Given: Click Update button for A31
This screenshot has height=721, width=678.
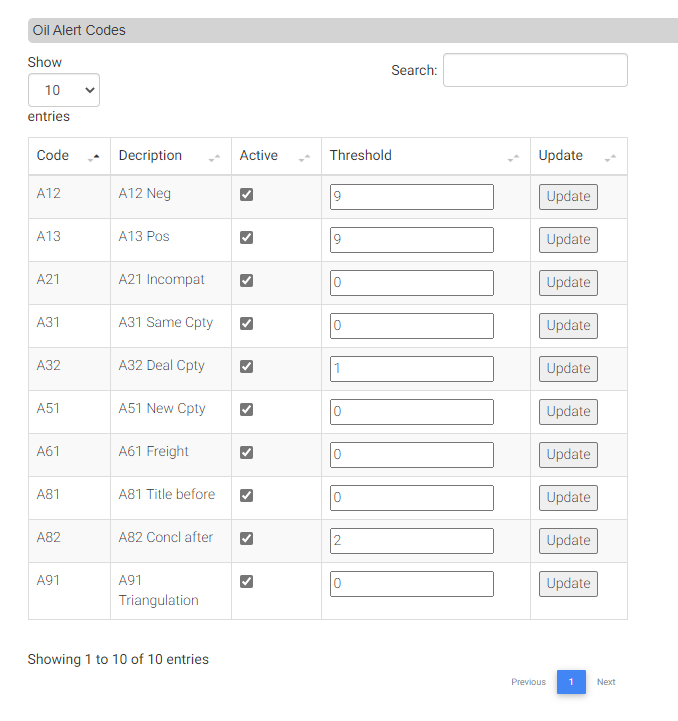Looking at the screenshot, I should pyautogui.click(x=569, y=326).
